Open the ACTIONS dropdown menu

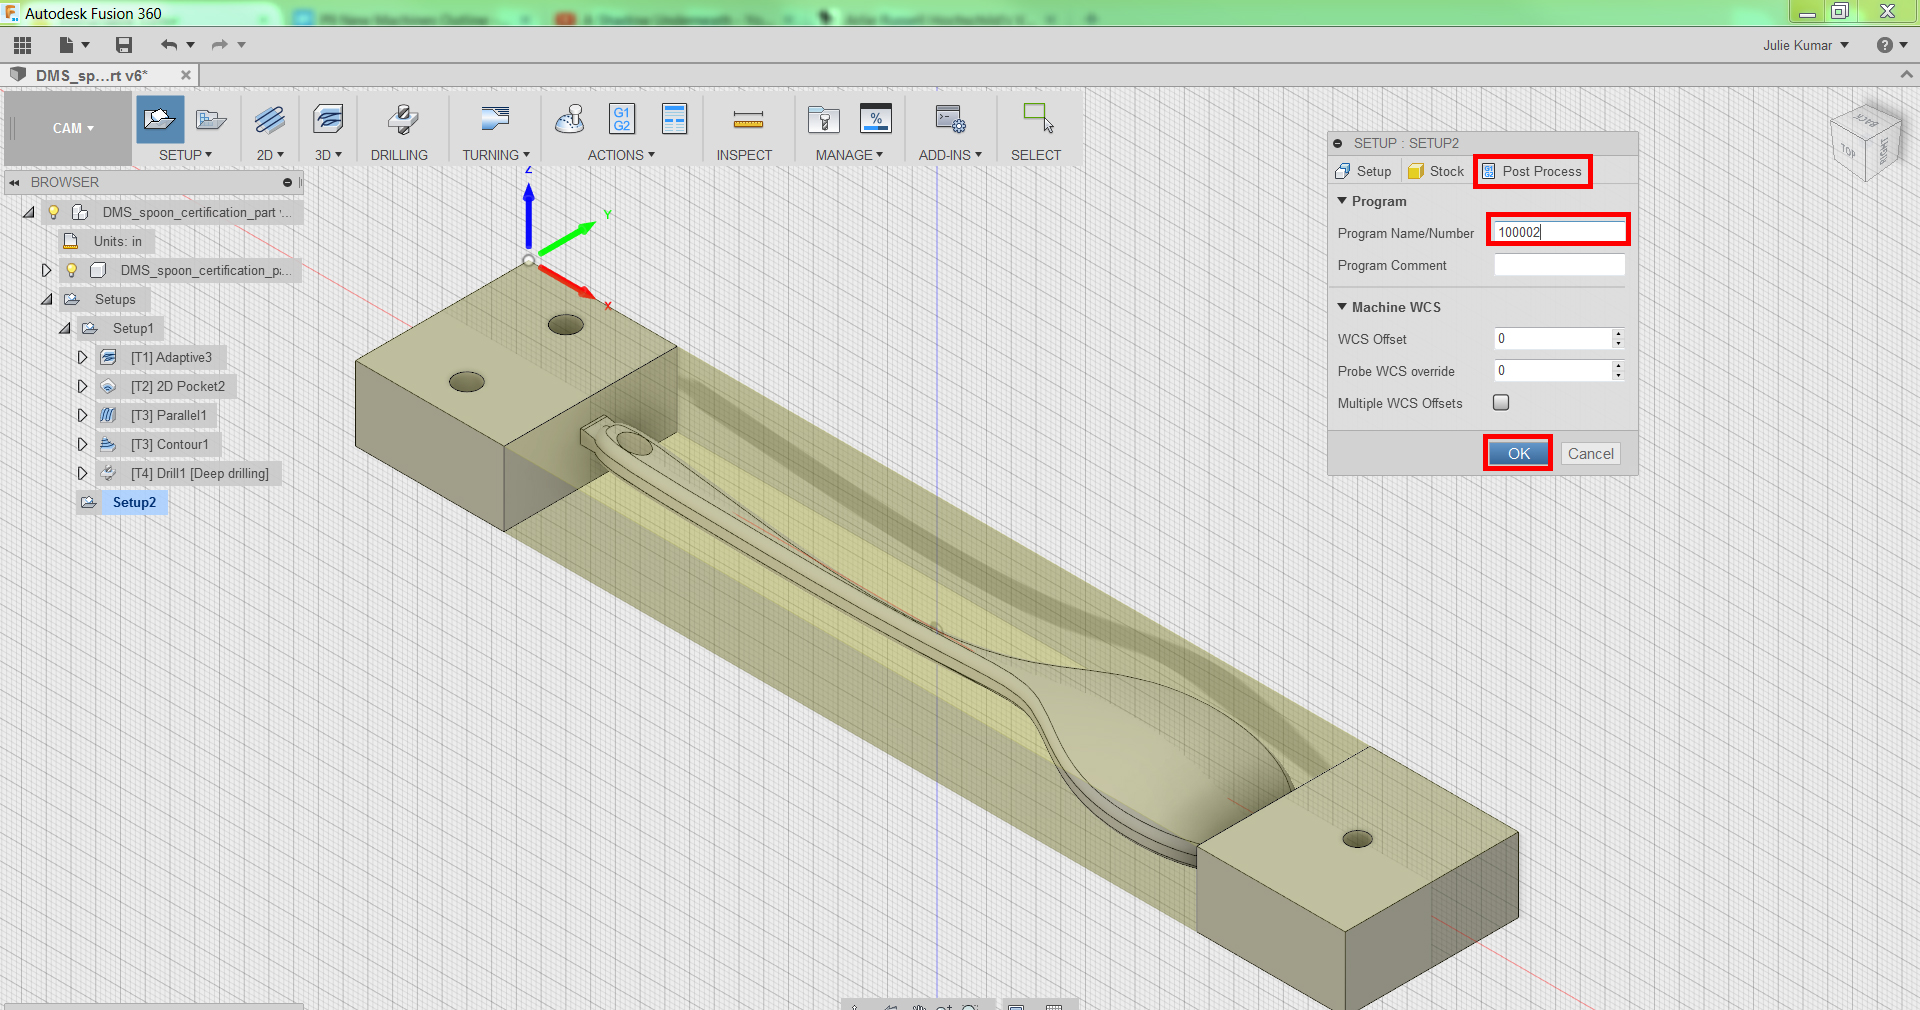[621, 155]
